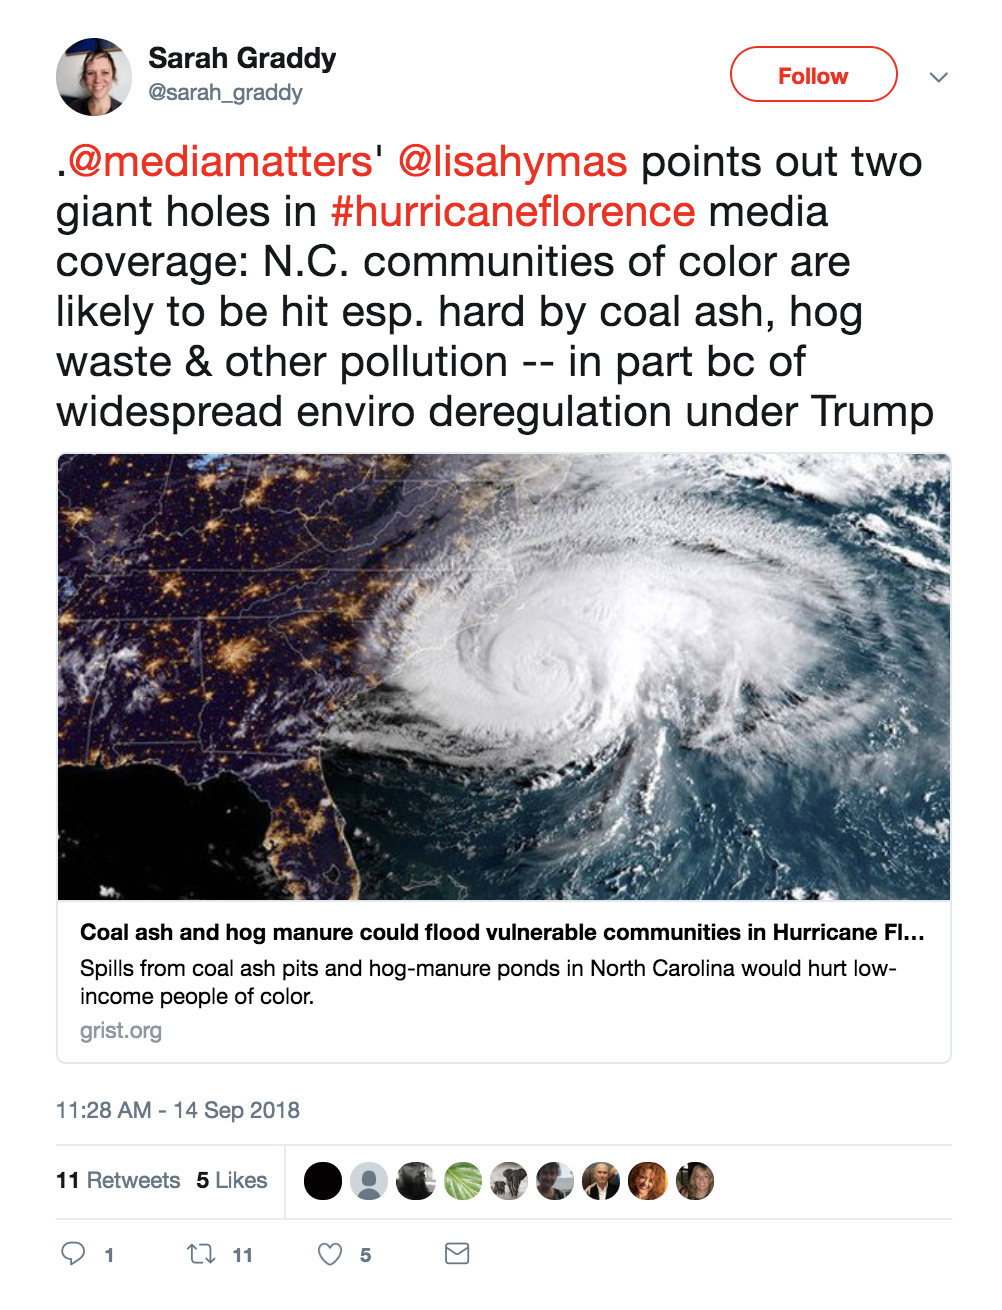Open the #hurricaneflorence hashtag

pos(512,212)
